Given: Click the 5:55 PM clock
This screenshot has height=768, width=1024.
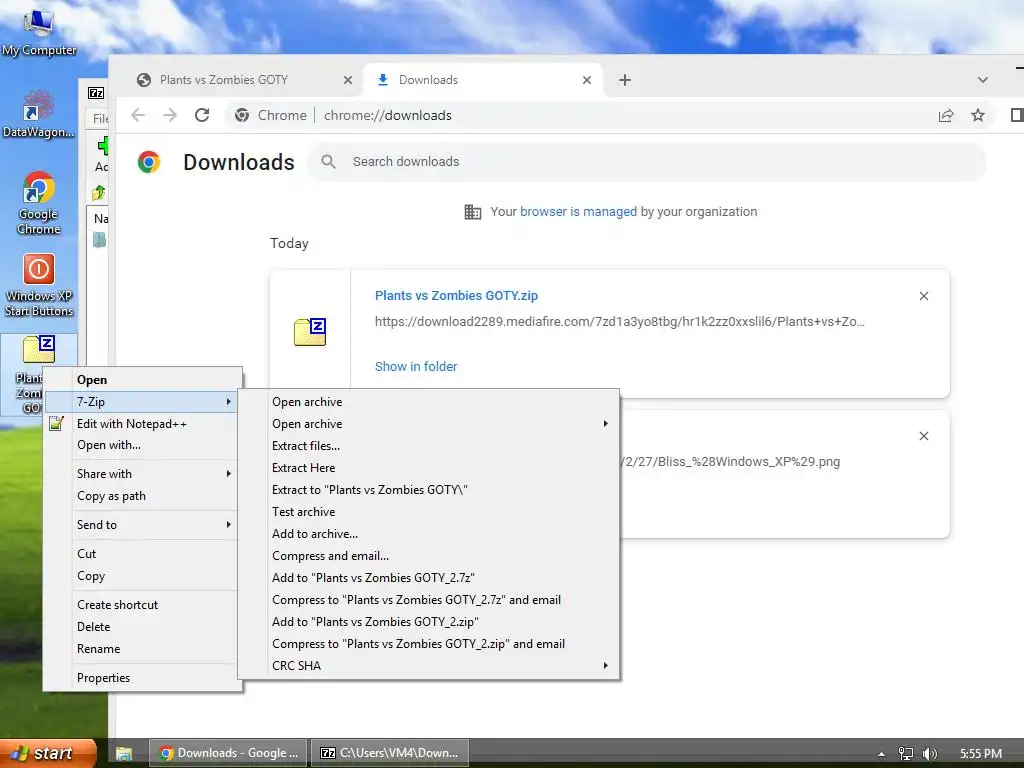Looking at the screenshot, I should [x=981, y=754].
